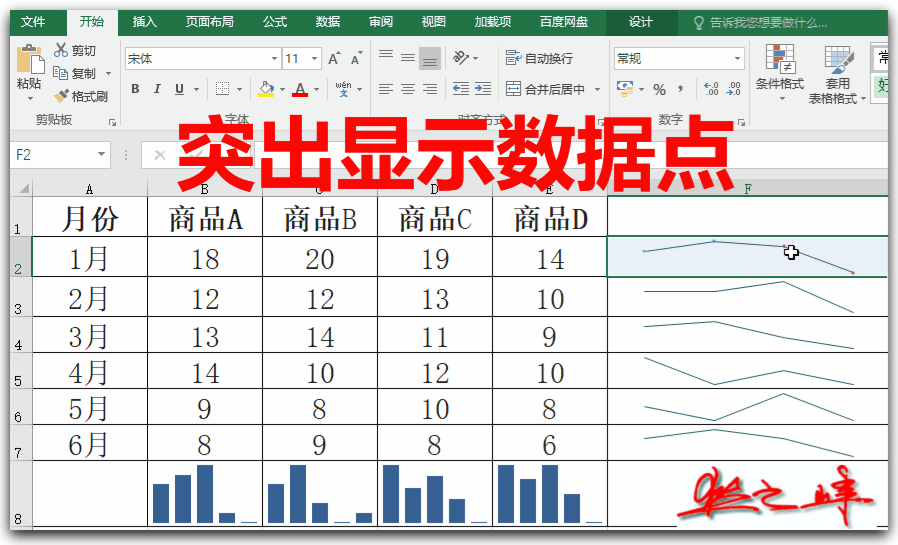
Task: Switch to the 页面布局 tab
Action: pyautogui.click(x=209, y=22)
